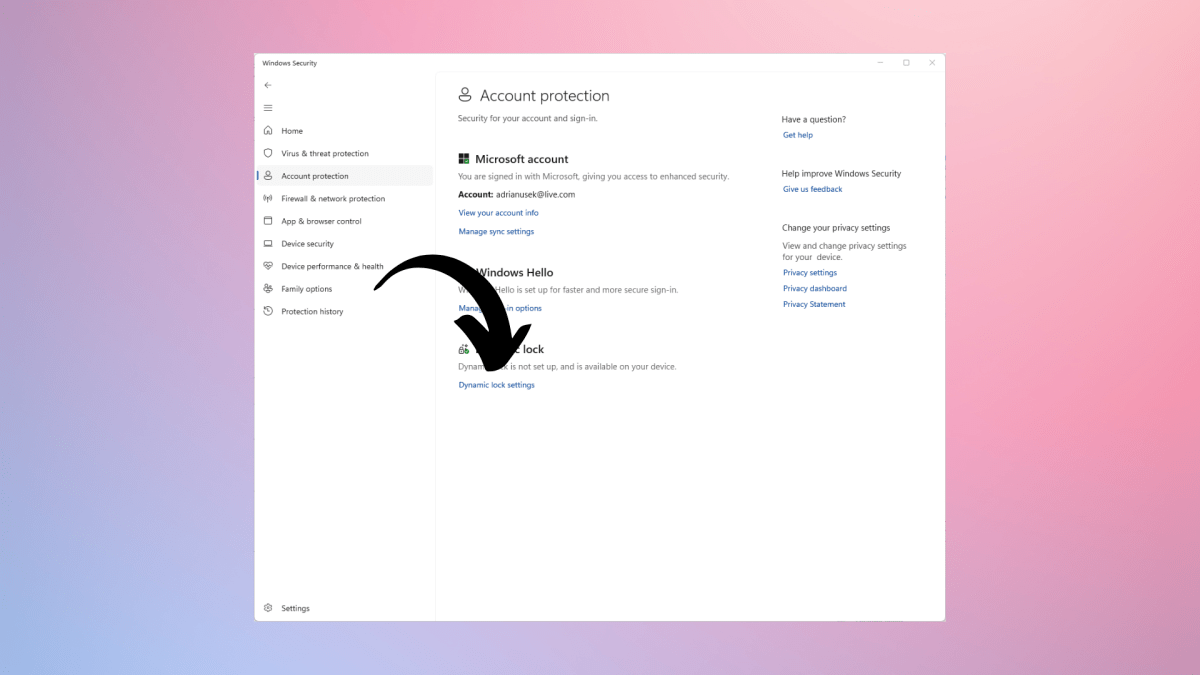
Task: Open the Privacy Statement link
Action: coord(814,304)
